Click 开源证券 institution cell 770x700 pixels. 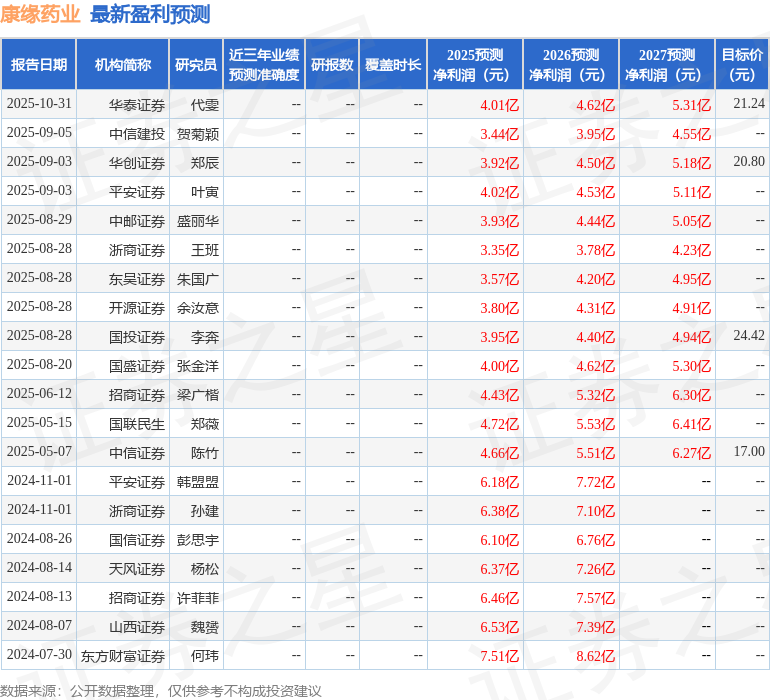click(137, 308)
